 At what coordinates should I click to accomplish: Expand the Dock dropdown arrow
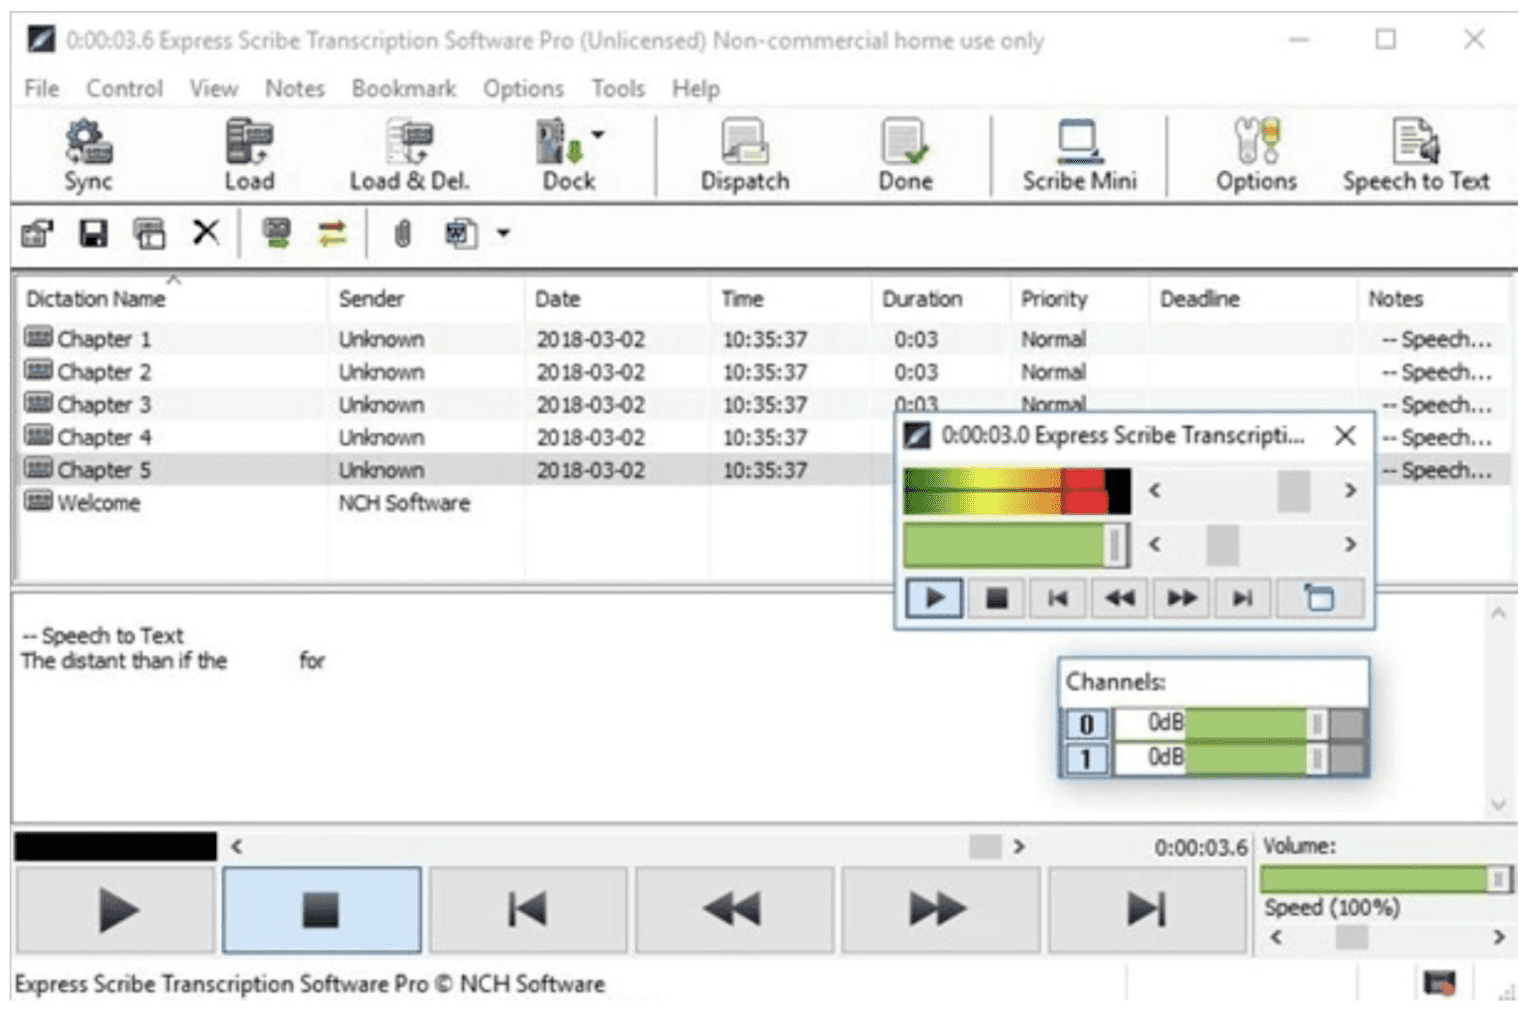tap(598, 134)
